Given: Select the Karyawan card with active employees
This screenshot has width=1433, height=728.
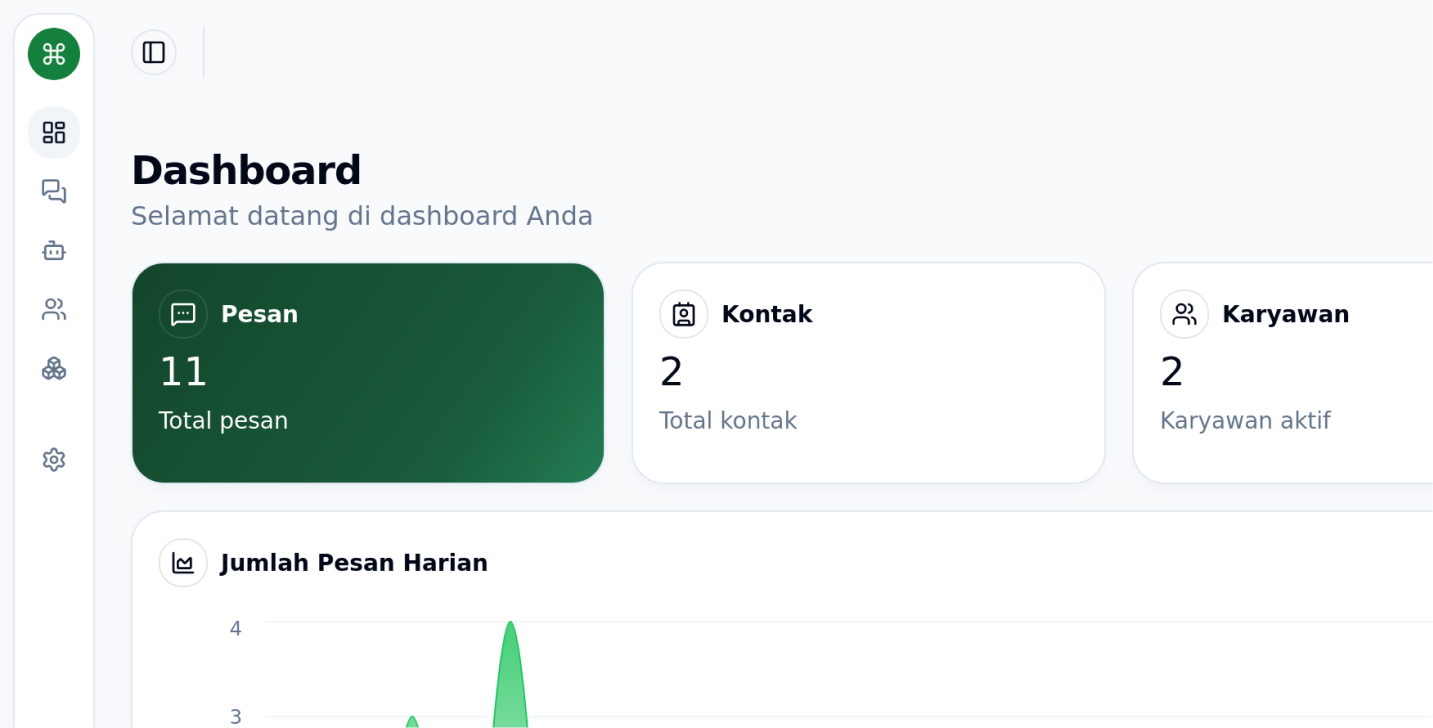Looking at the screenshot, I should coord(1300,373).
